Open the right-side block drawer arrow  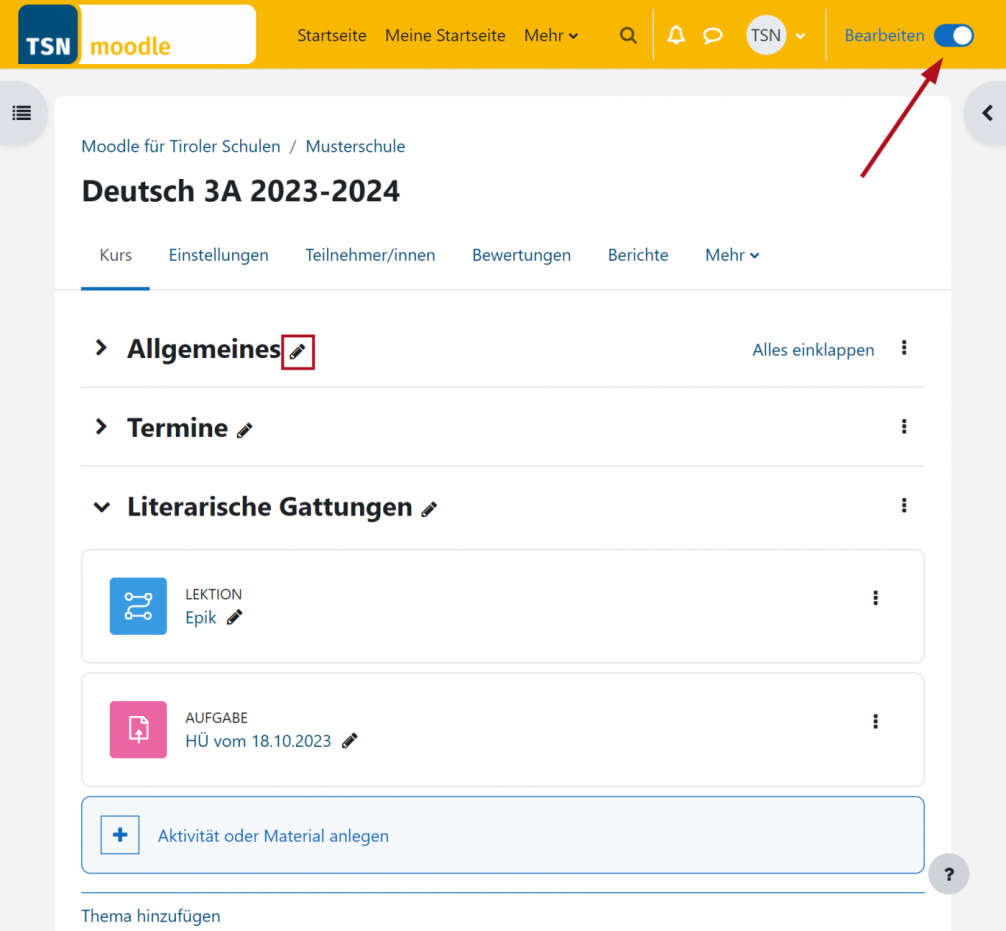[x=985, y=113]
